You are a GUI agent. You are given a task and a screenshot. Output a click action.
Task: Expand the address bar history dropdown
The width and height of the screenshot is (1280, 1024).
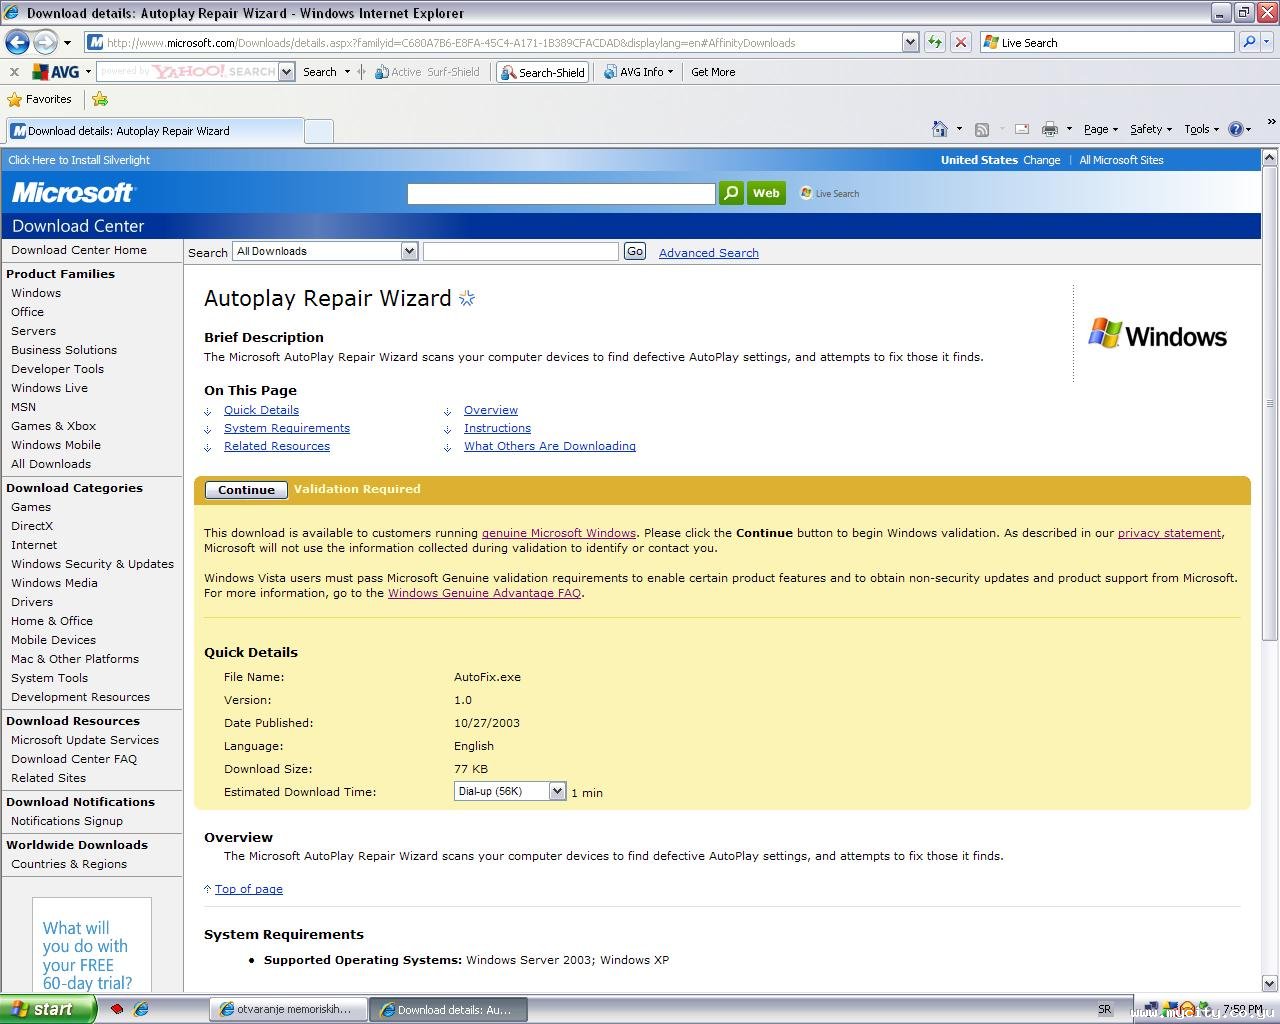point(910,42)
